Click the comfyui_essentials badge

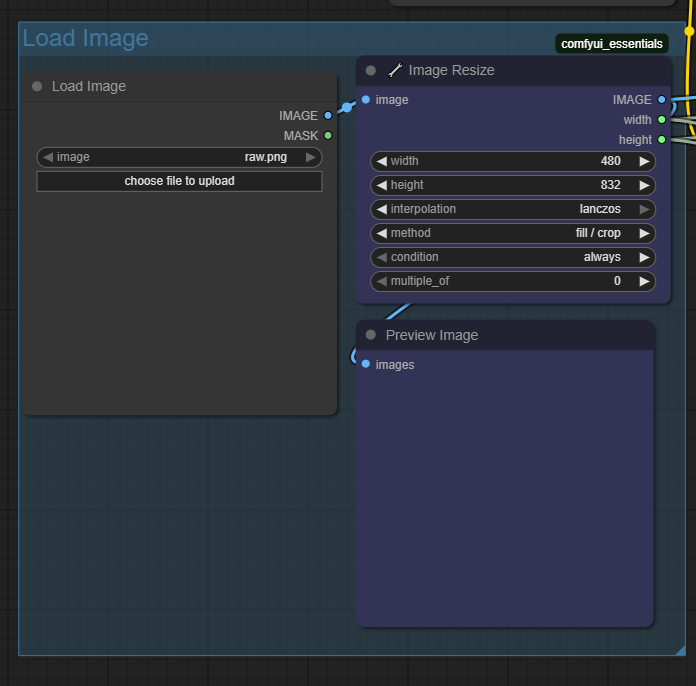[x=612, y=44]
